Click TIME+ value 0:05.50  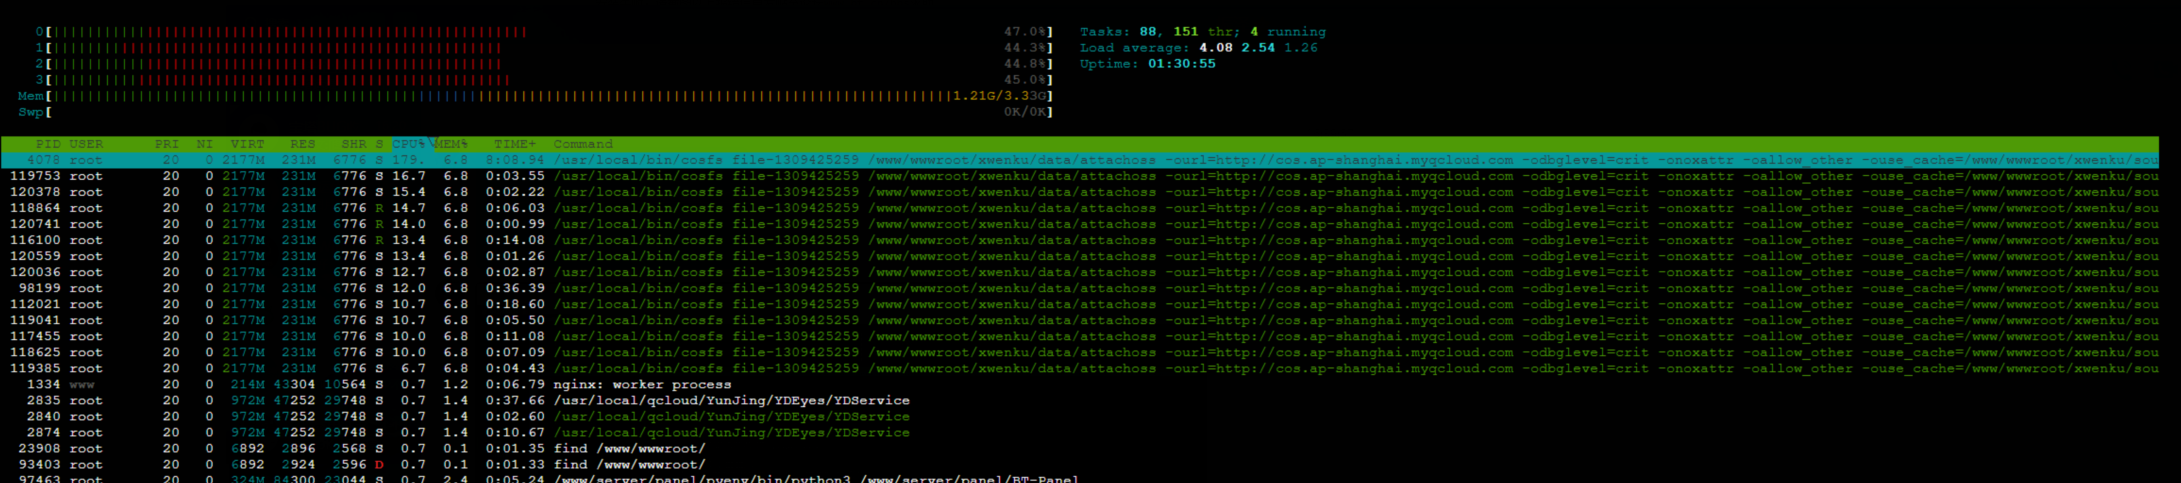tap(515, 320)
